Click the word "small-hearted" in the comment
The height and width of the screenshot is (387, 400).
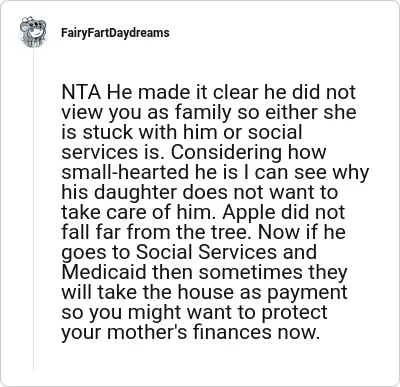pos(125,172)
